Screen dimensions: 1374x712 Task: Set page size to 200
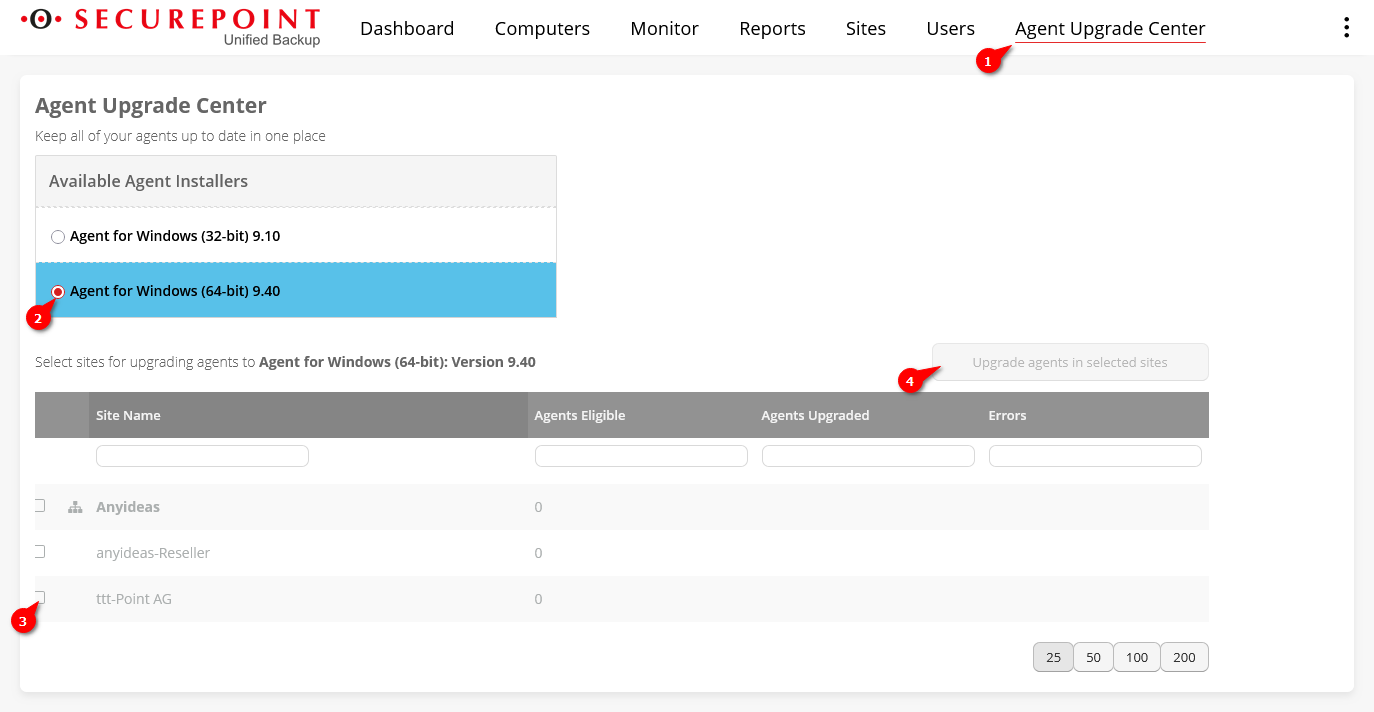(x=1184, y=657)
